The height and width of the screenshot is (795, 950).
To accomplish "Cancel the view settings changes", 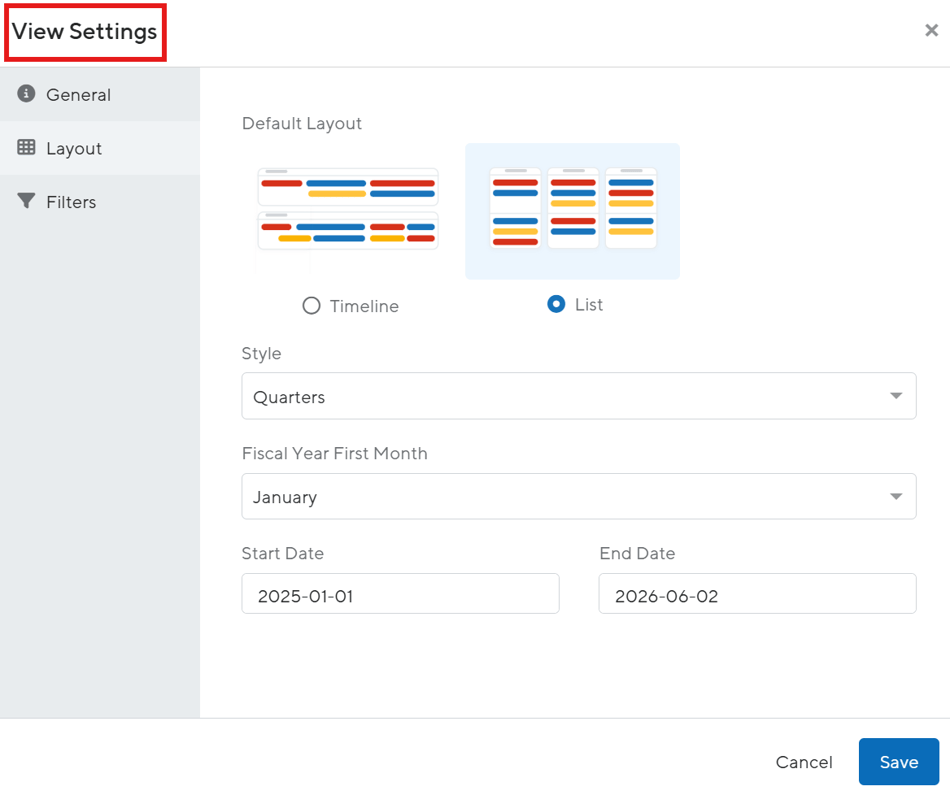I will click(804, 762).
